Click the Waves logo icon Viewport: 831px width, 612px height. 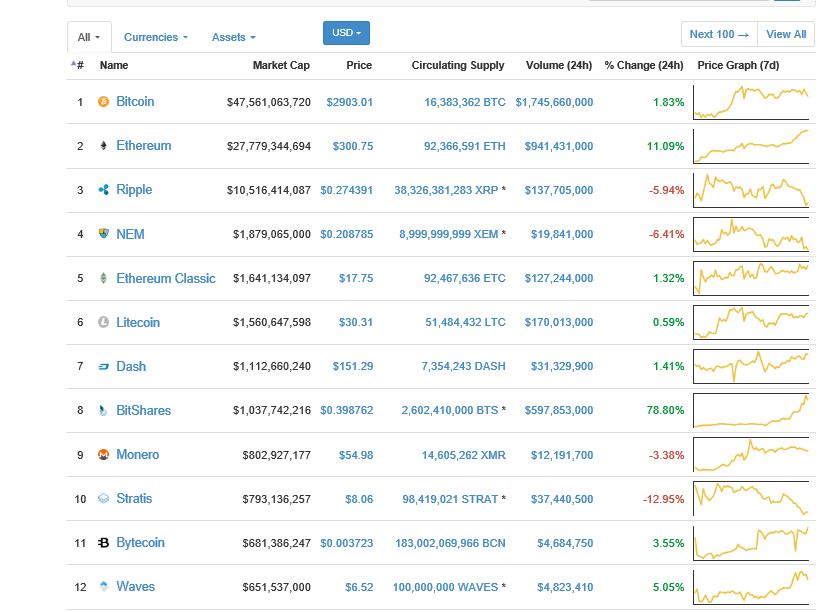click(103, 586)
